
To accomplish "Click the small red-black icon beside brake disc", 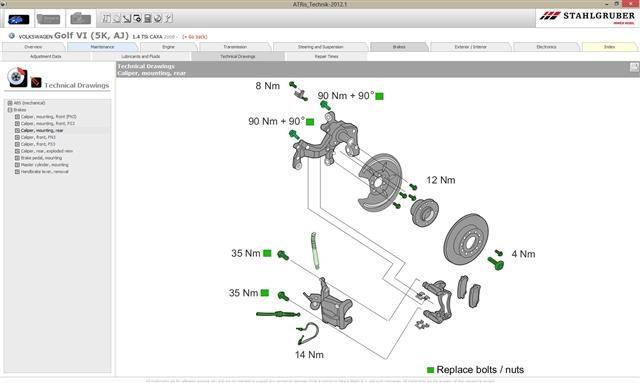I will 36,82.
